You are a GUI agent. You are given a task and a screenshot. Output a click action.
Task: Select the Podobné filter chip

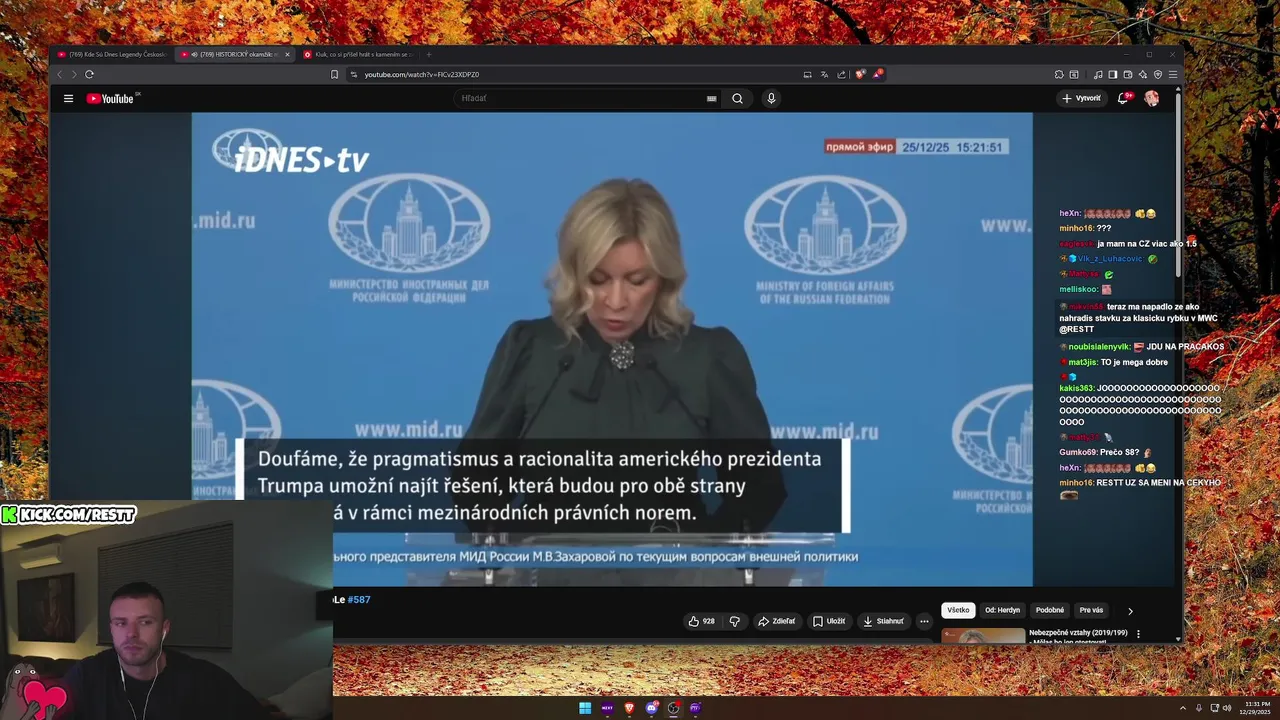click(x=1050, y=610)
